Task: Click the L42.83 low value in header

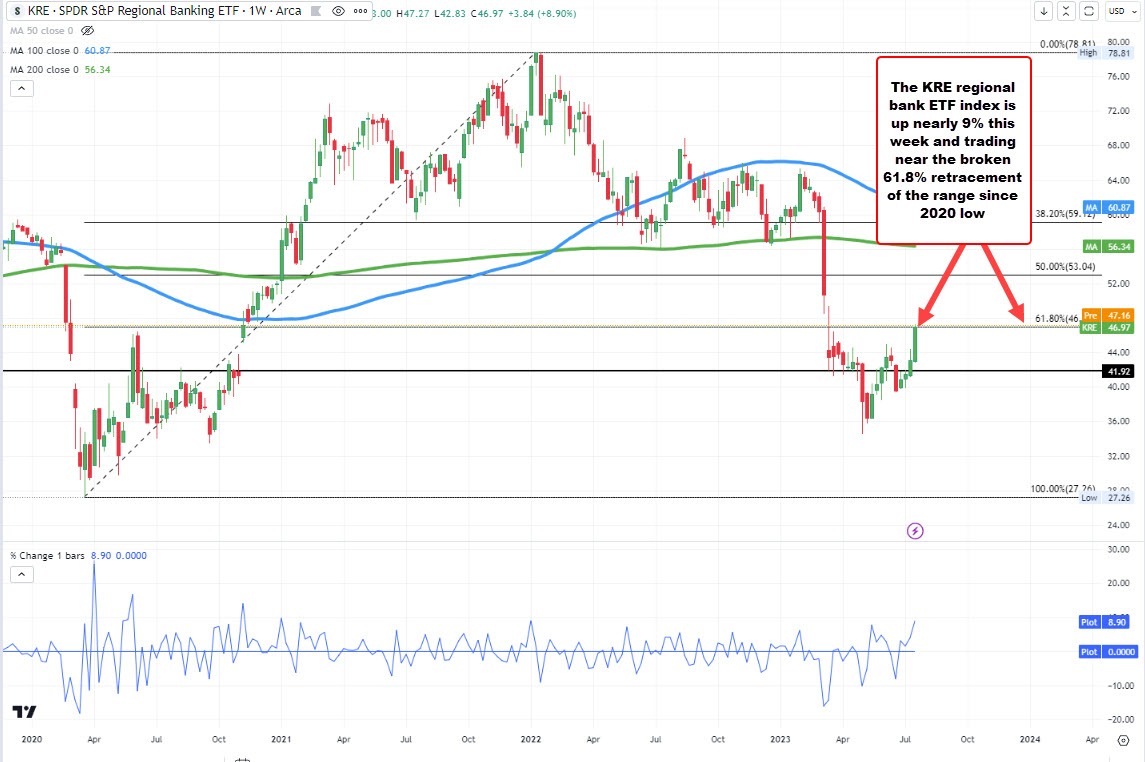Action: click(449, 13)
